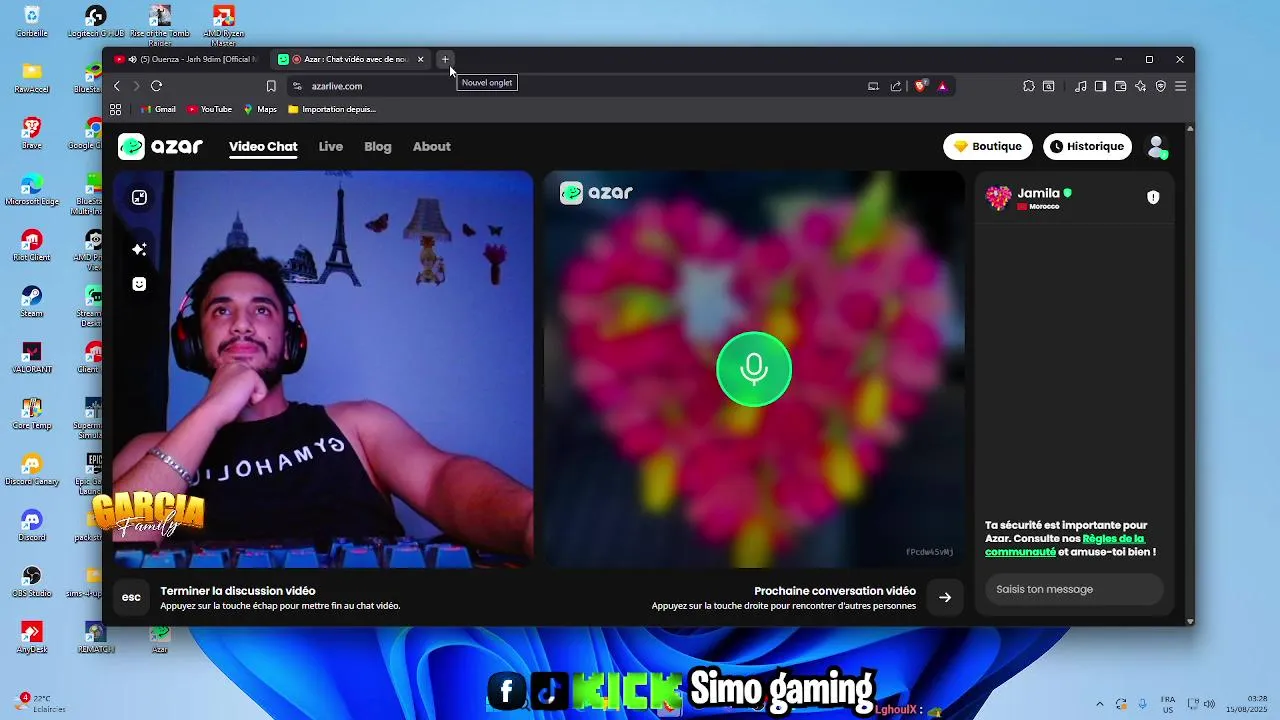
Task: Click the green microphone button on the video
Action: 754,369
